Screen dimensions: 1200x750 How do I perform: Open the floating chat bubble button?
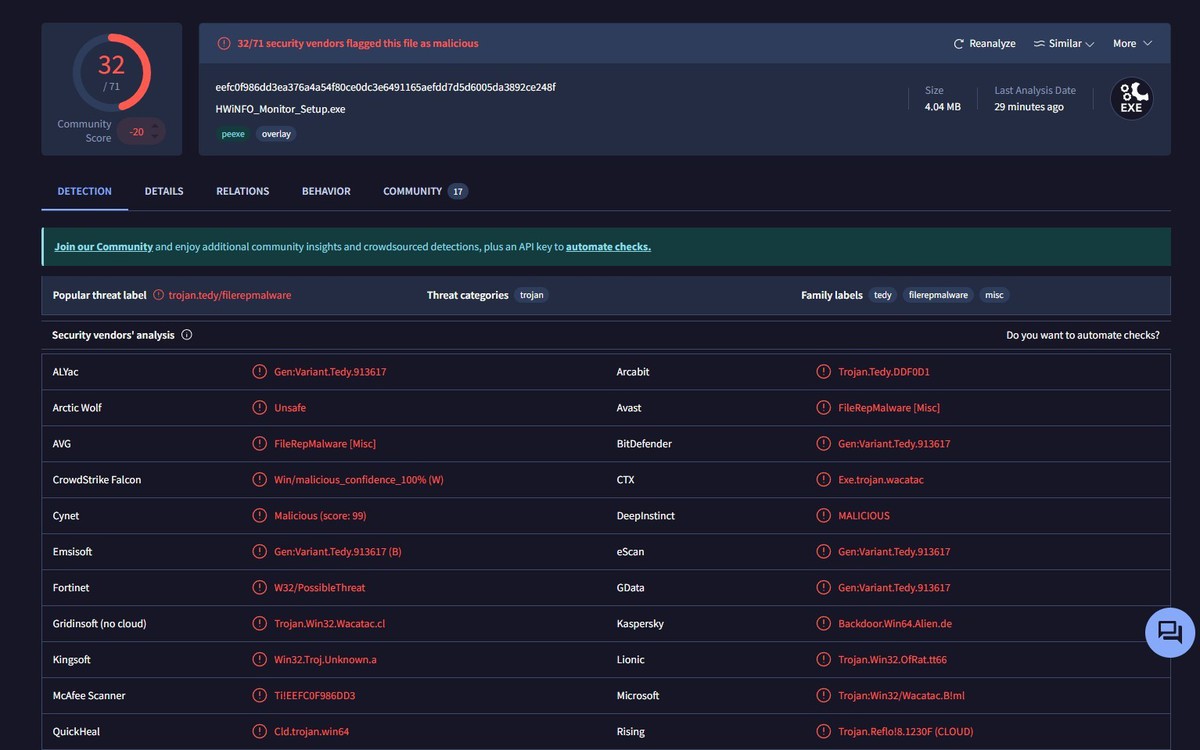pos(1169,632)
